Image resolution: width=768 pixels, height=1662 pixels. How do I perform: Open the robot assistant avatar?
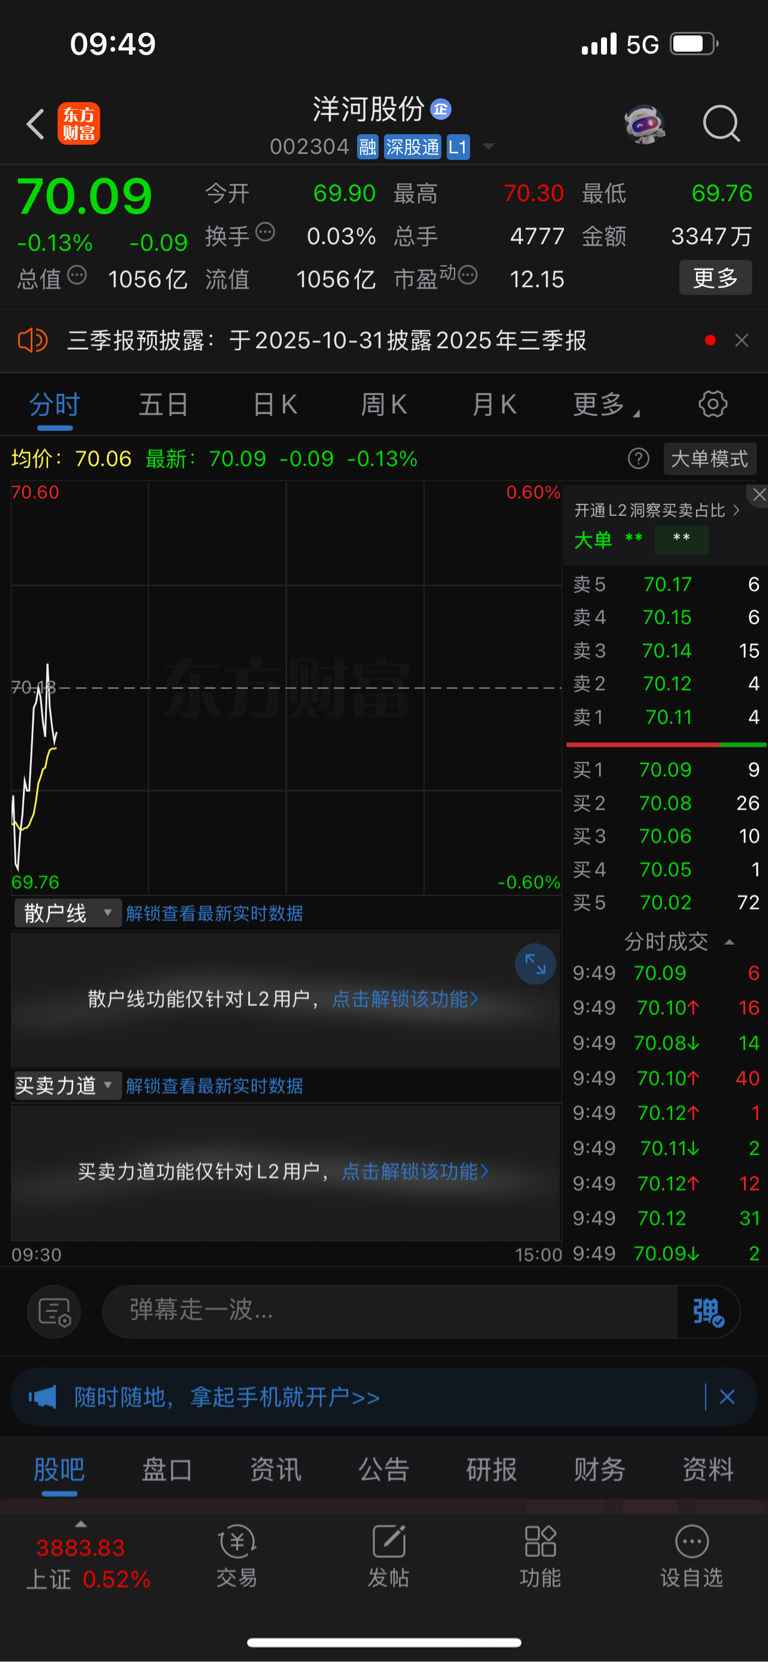coord(645,124)
